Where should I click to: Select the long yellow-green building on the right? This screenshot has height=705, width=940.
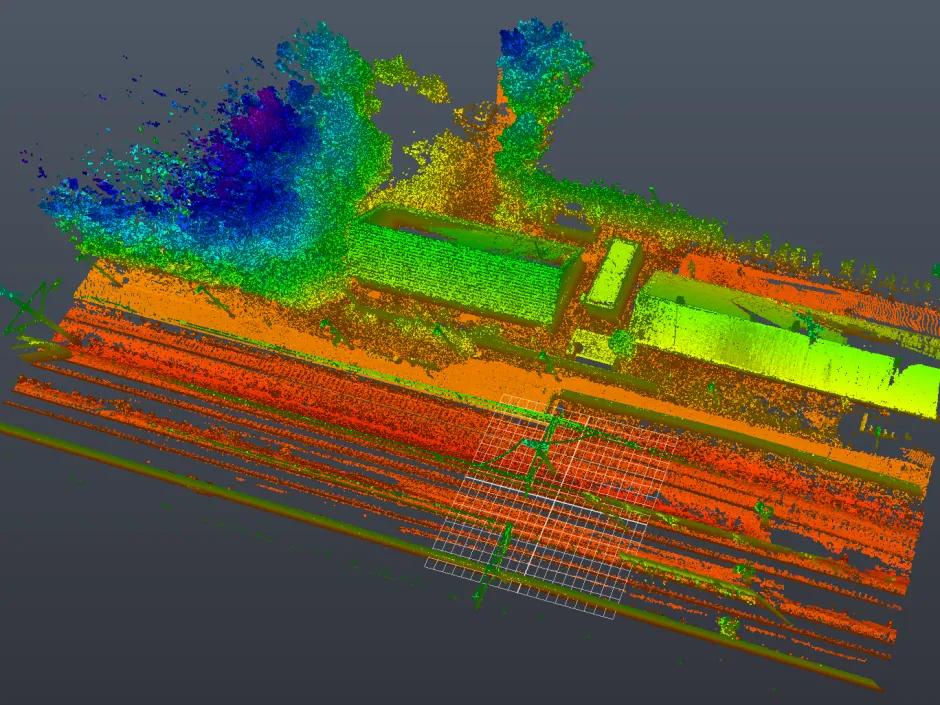[x=770, y=340]
